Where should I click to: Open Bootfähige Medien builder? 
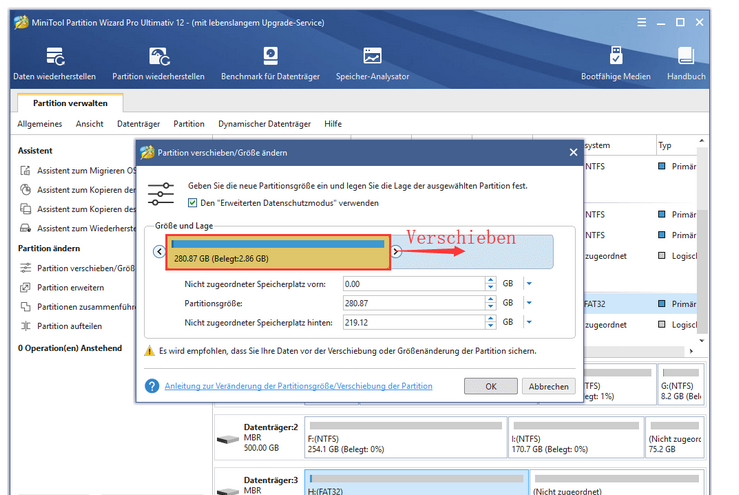pyautogui.click(x=616, y=63)
